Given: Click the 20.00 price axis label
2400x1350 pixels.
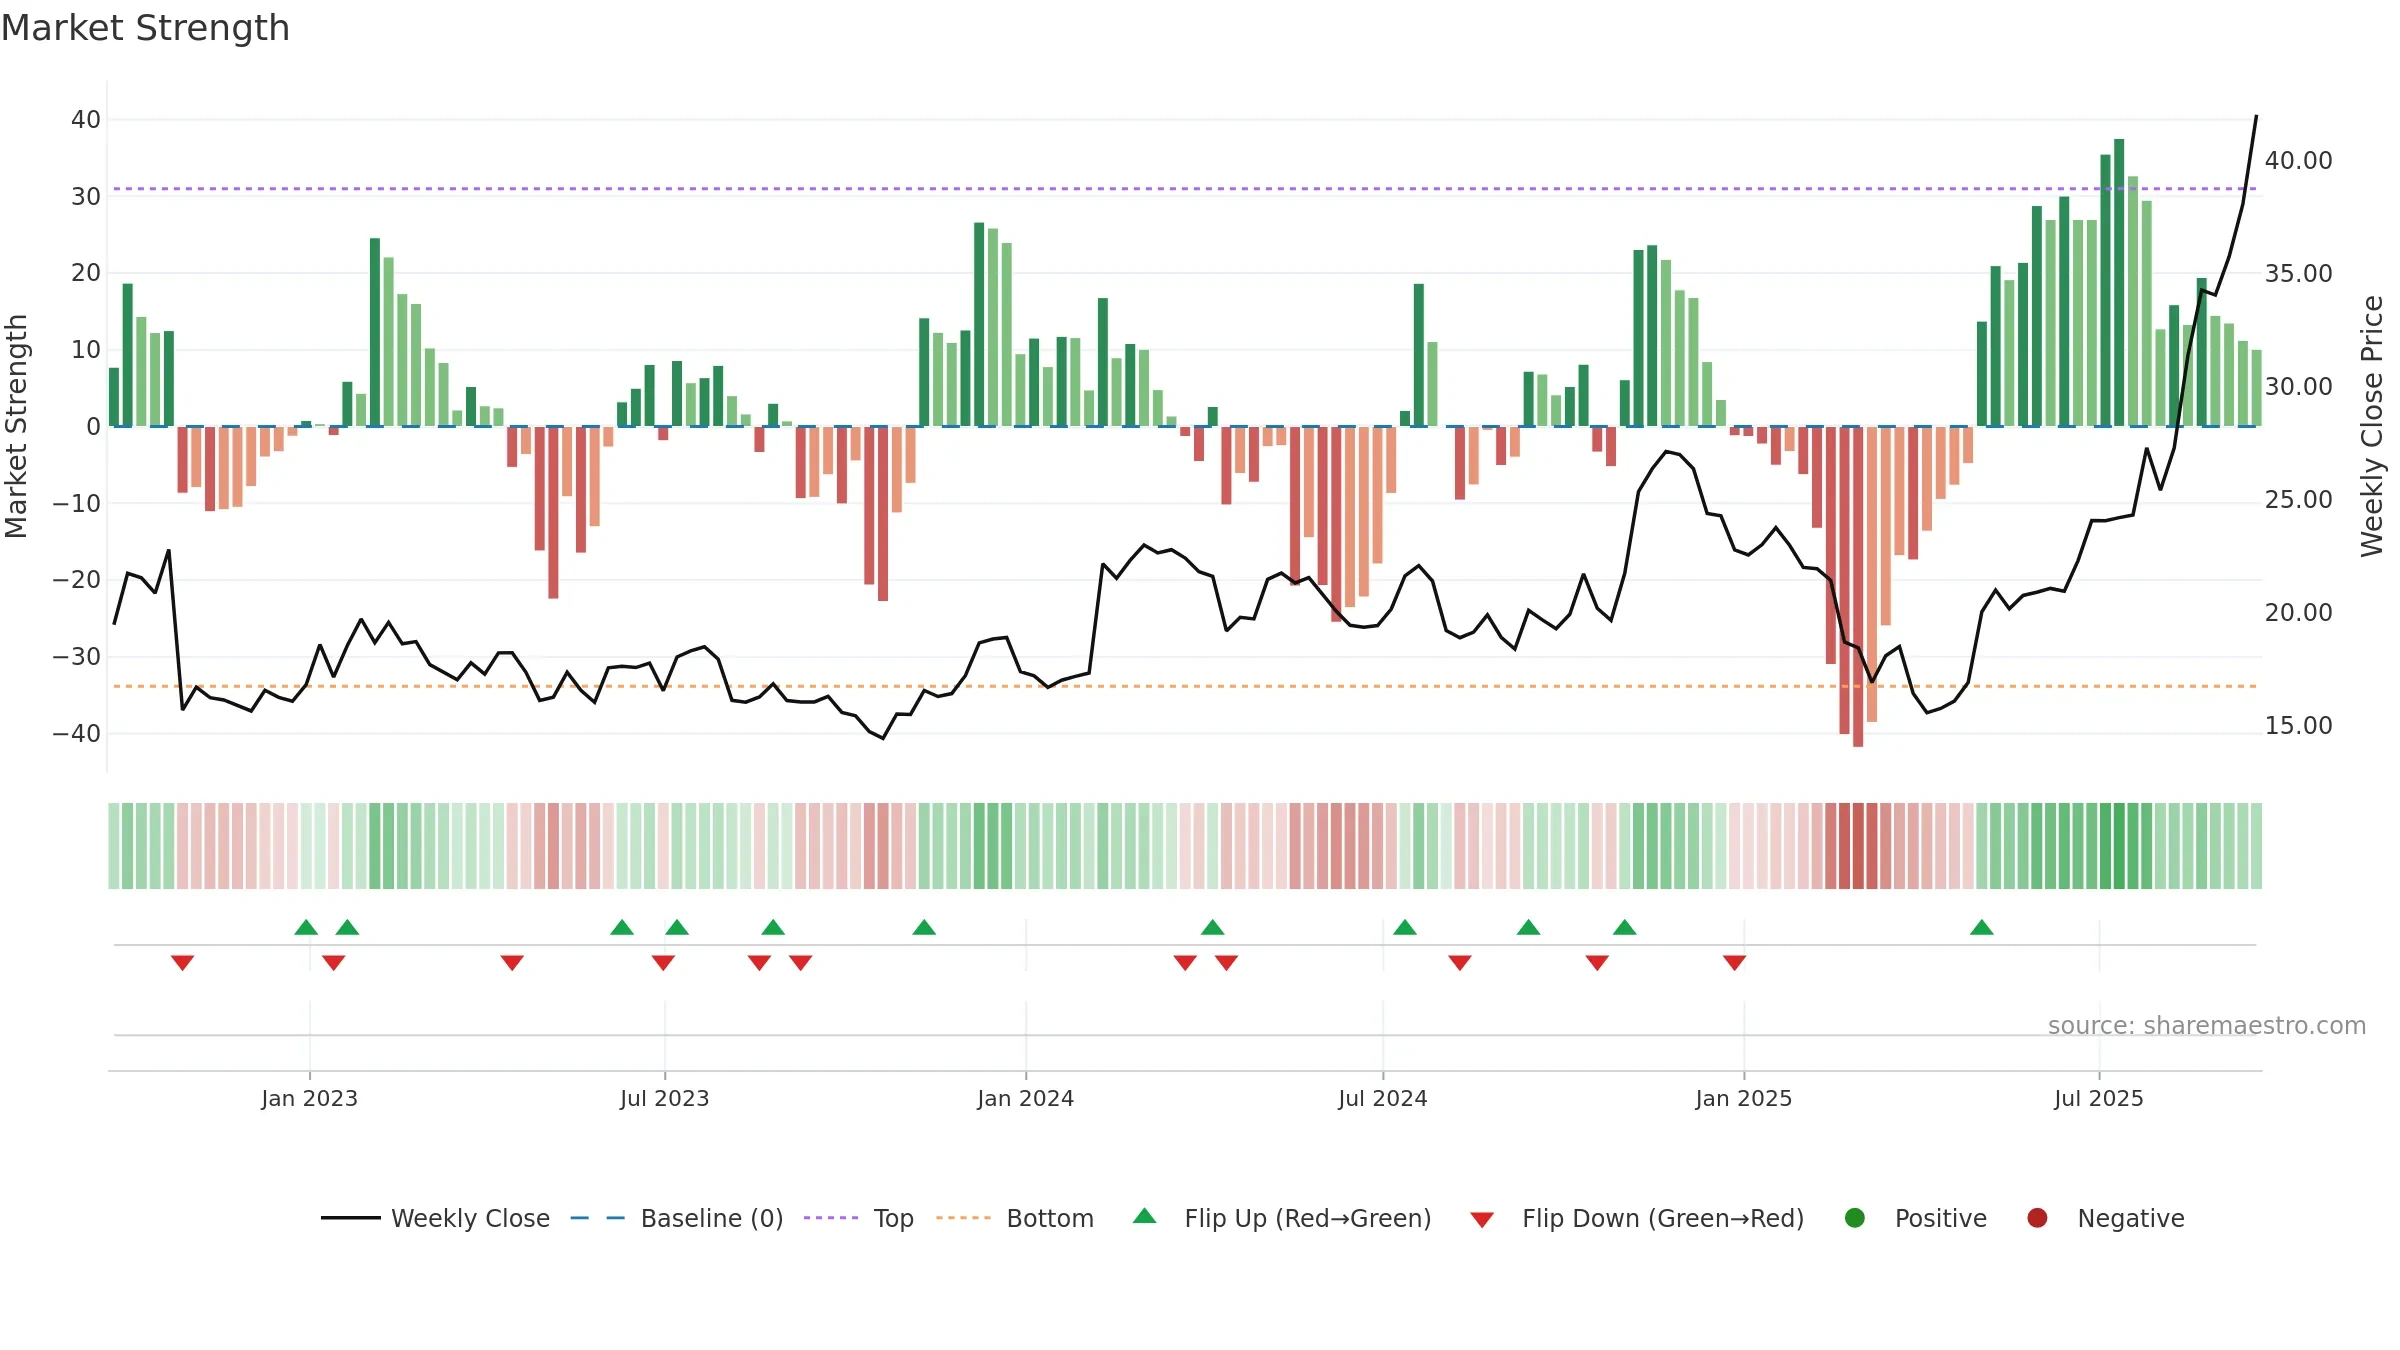Looking at the screenshot, I should (2299, 613).
